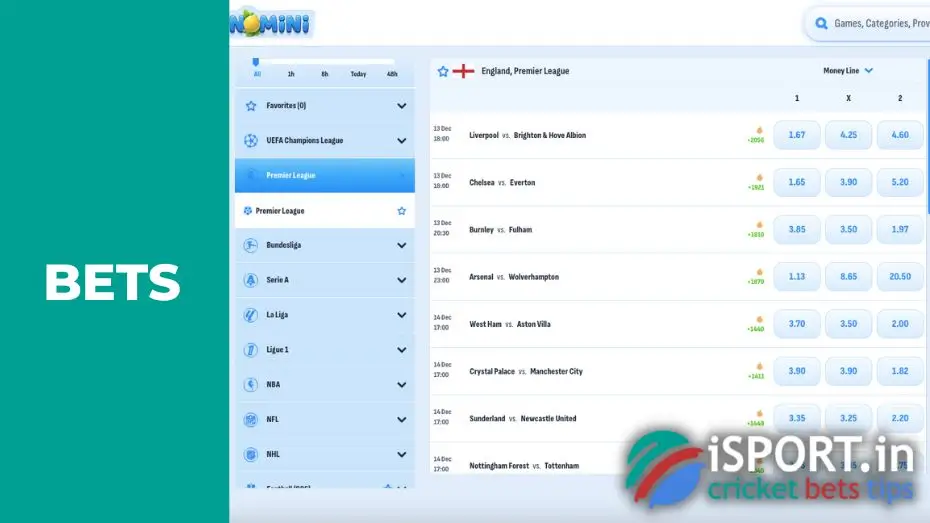Bet on Liverpool win at 1.67

pyautogui.click(x=796, y=135)
